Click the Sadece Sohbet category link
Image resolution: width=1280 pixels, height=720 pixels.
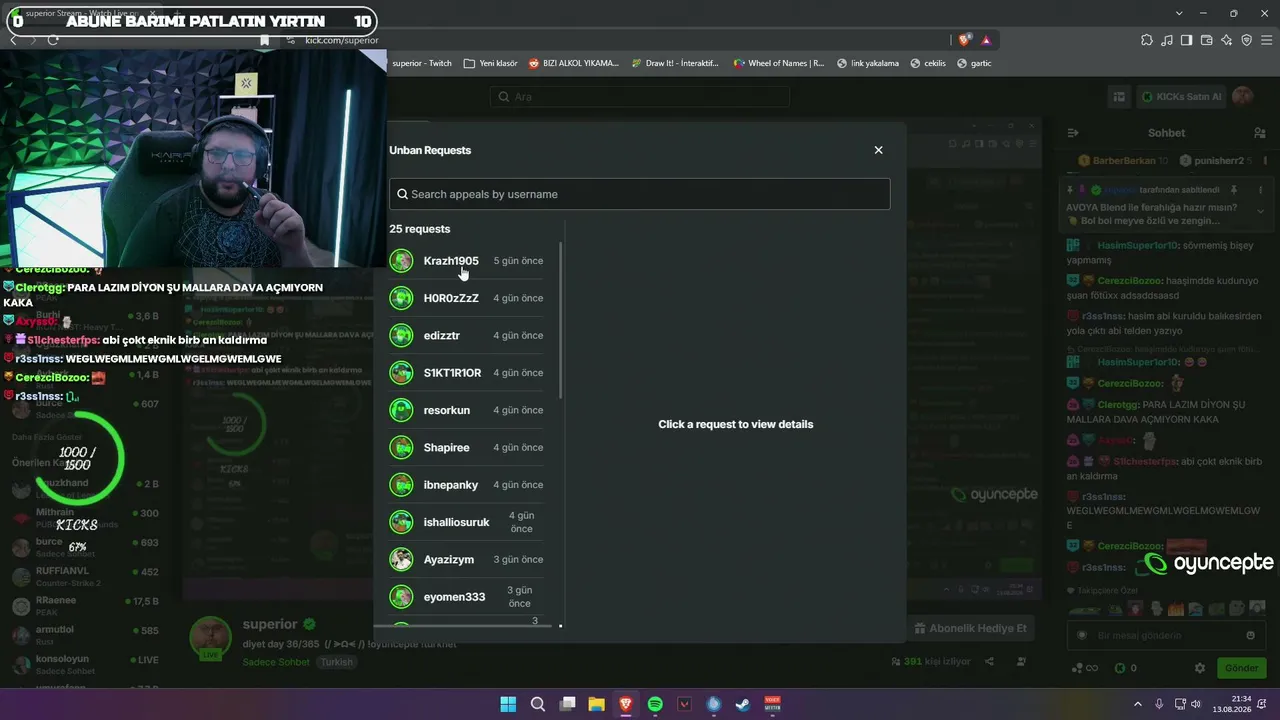coord(276,663)
